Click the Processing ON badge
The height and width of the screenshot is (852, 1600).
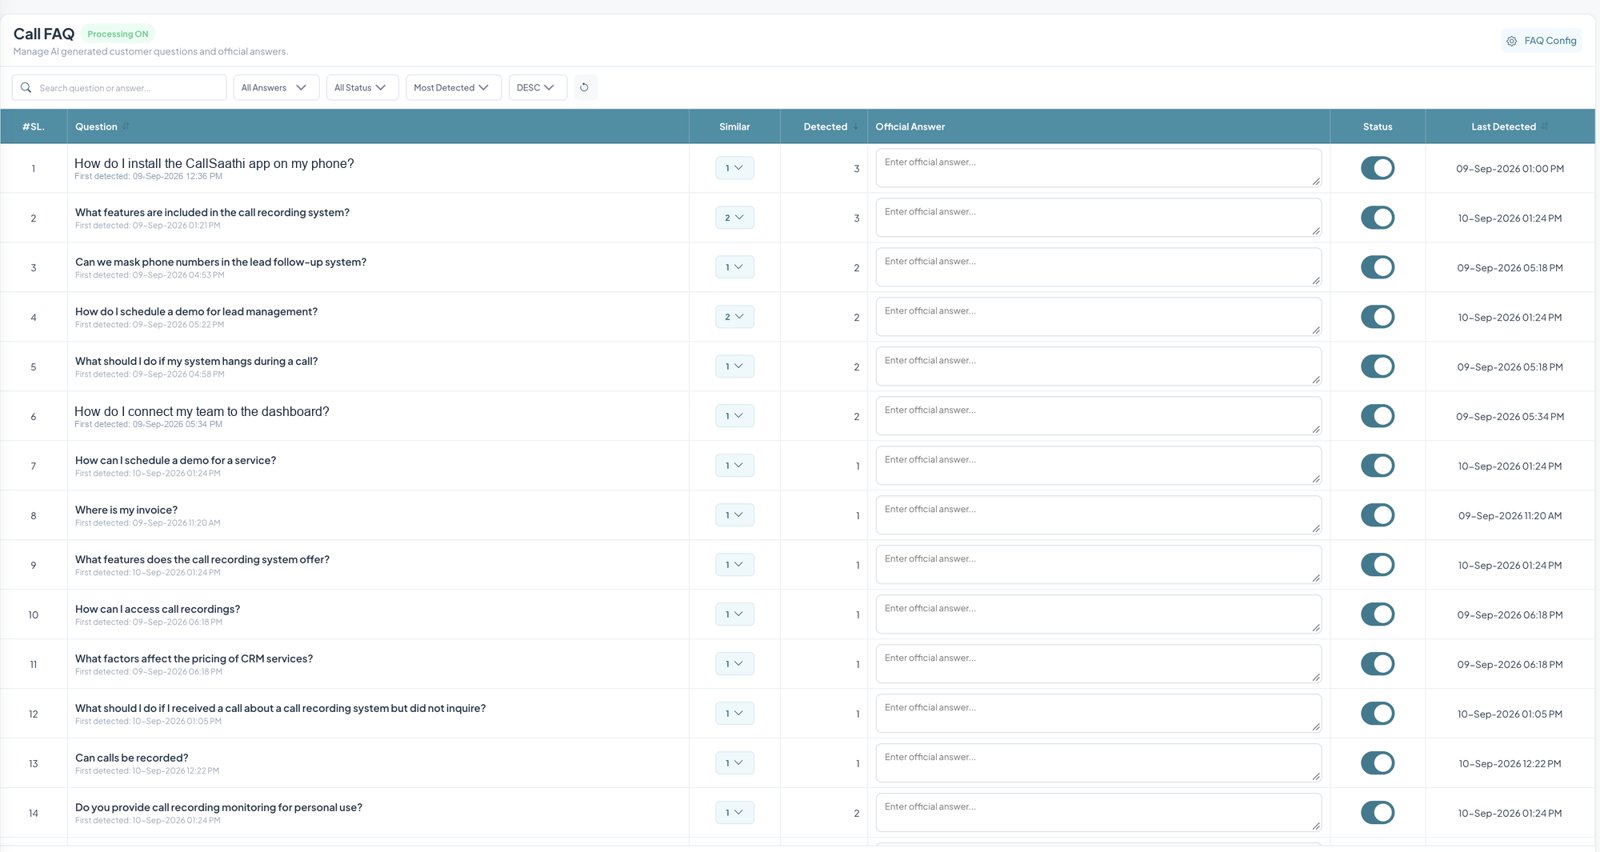[x=117, y=34]
